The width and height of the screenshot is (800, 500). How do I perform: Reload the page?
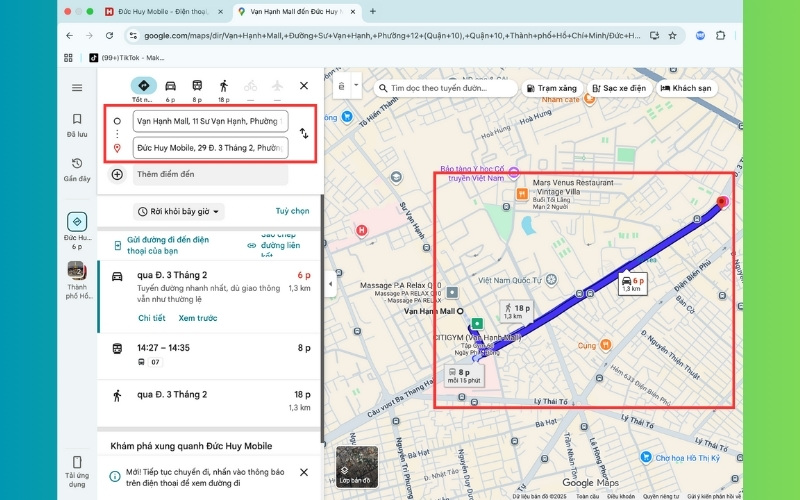click(x=109, y=35)
